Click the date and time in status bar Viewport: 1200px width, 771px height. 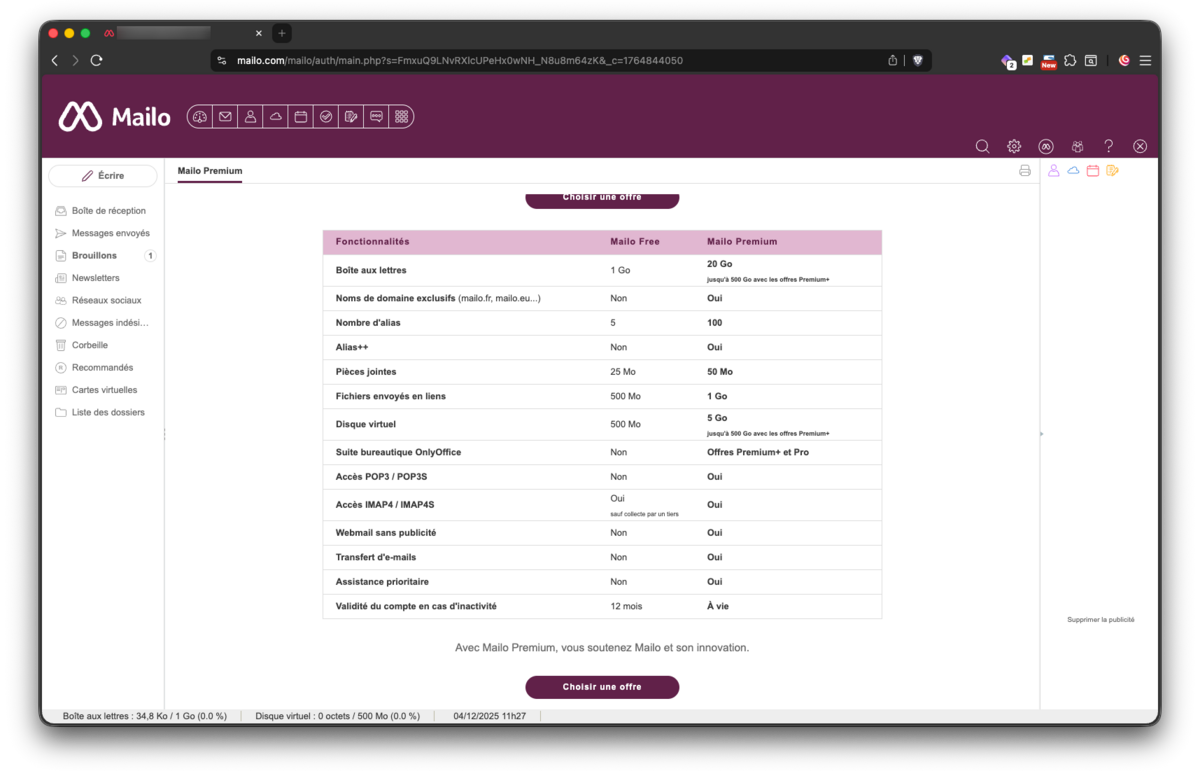click(x=490, y=717)
